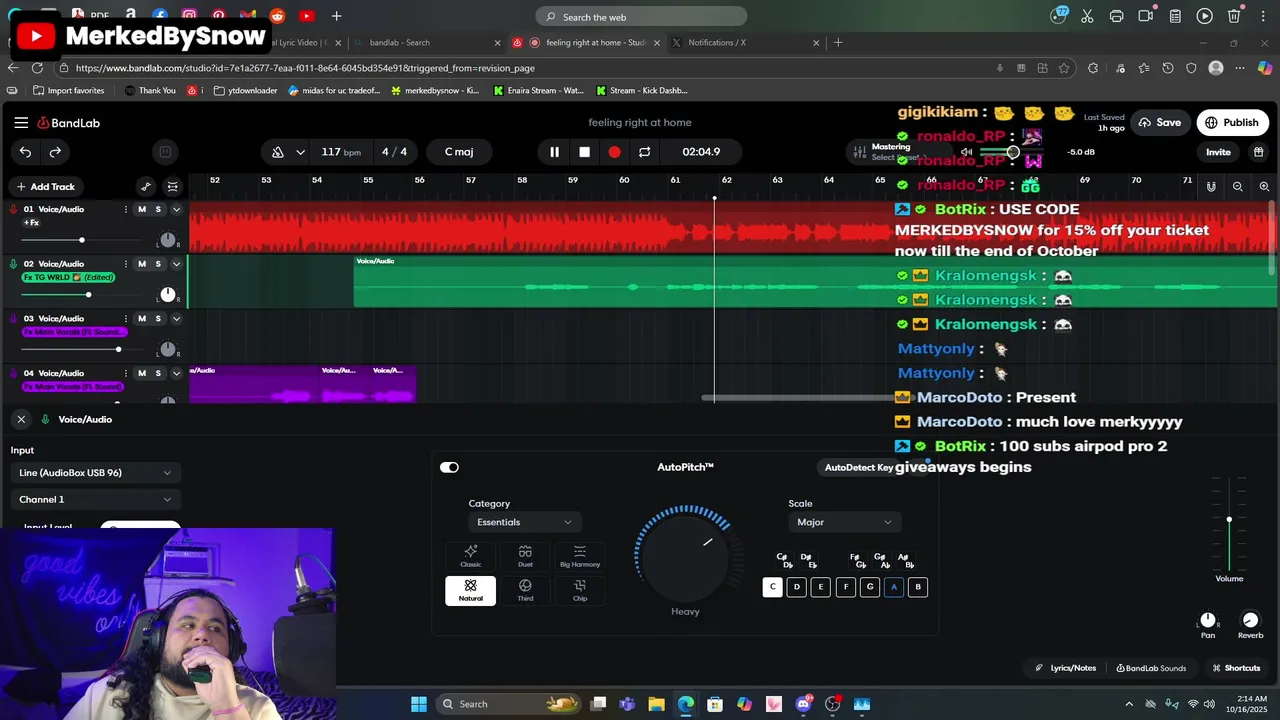
Task: Undo the last studio action
Action: pyautogui.click(x=25, y=152)
